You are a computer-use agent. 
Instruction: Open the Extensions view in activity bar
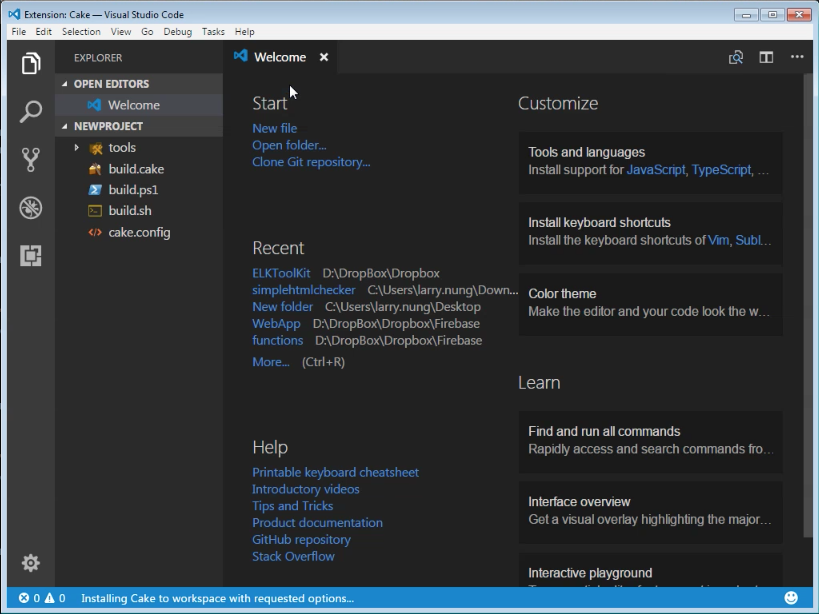[x=31, y=256]
